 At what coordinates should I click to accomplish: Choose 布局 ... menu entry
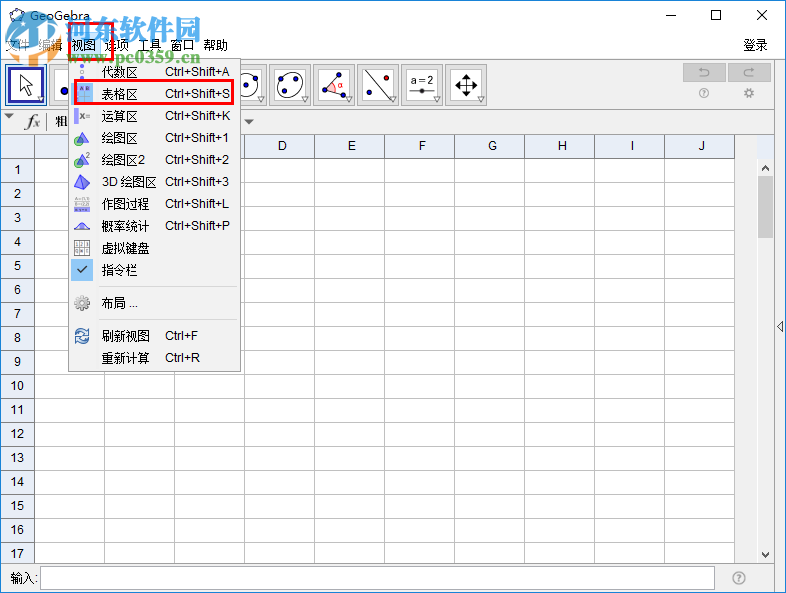[x=154, y=303]
